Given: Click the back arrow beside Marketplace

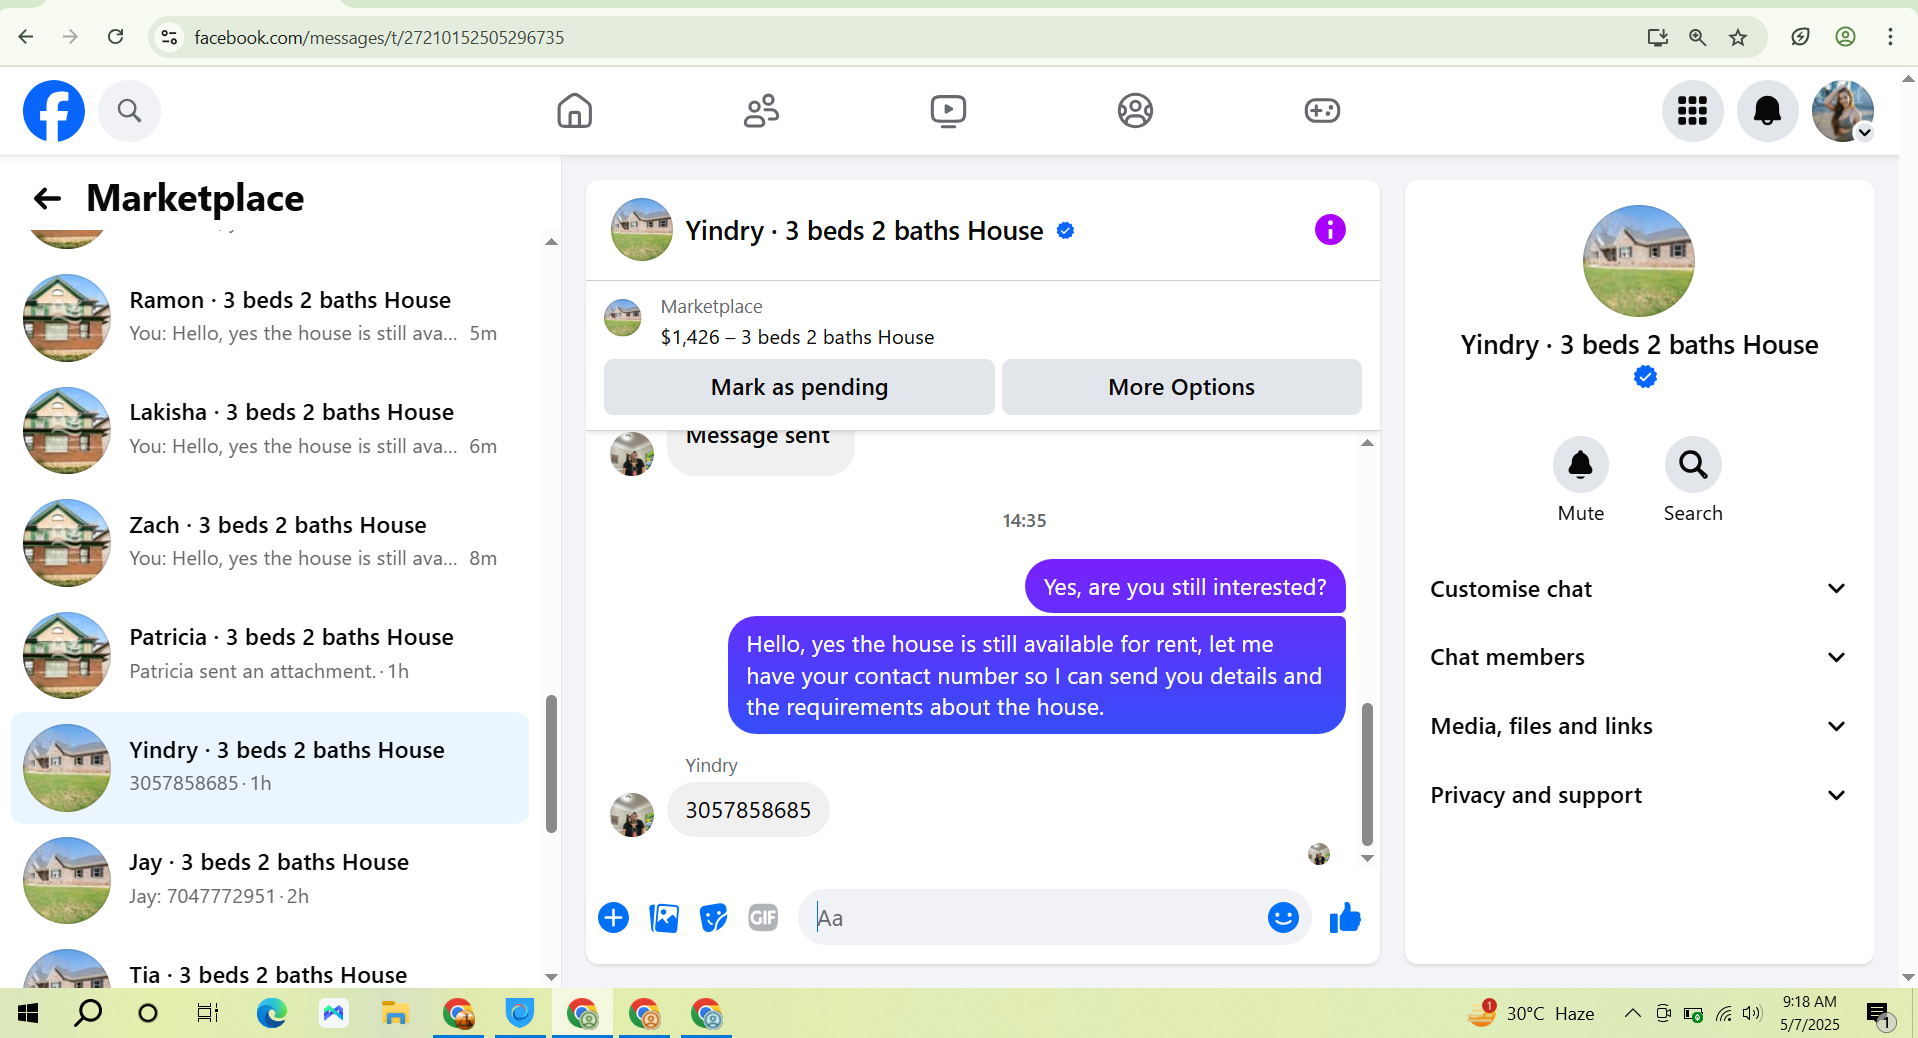Looking at the screenshot, I should [47, 199].
